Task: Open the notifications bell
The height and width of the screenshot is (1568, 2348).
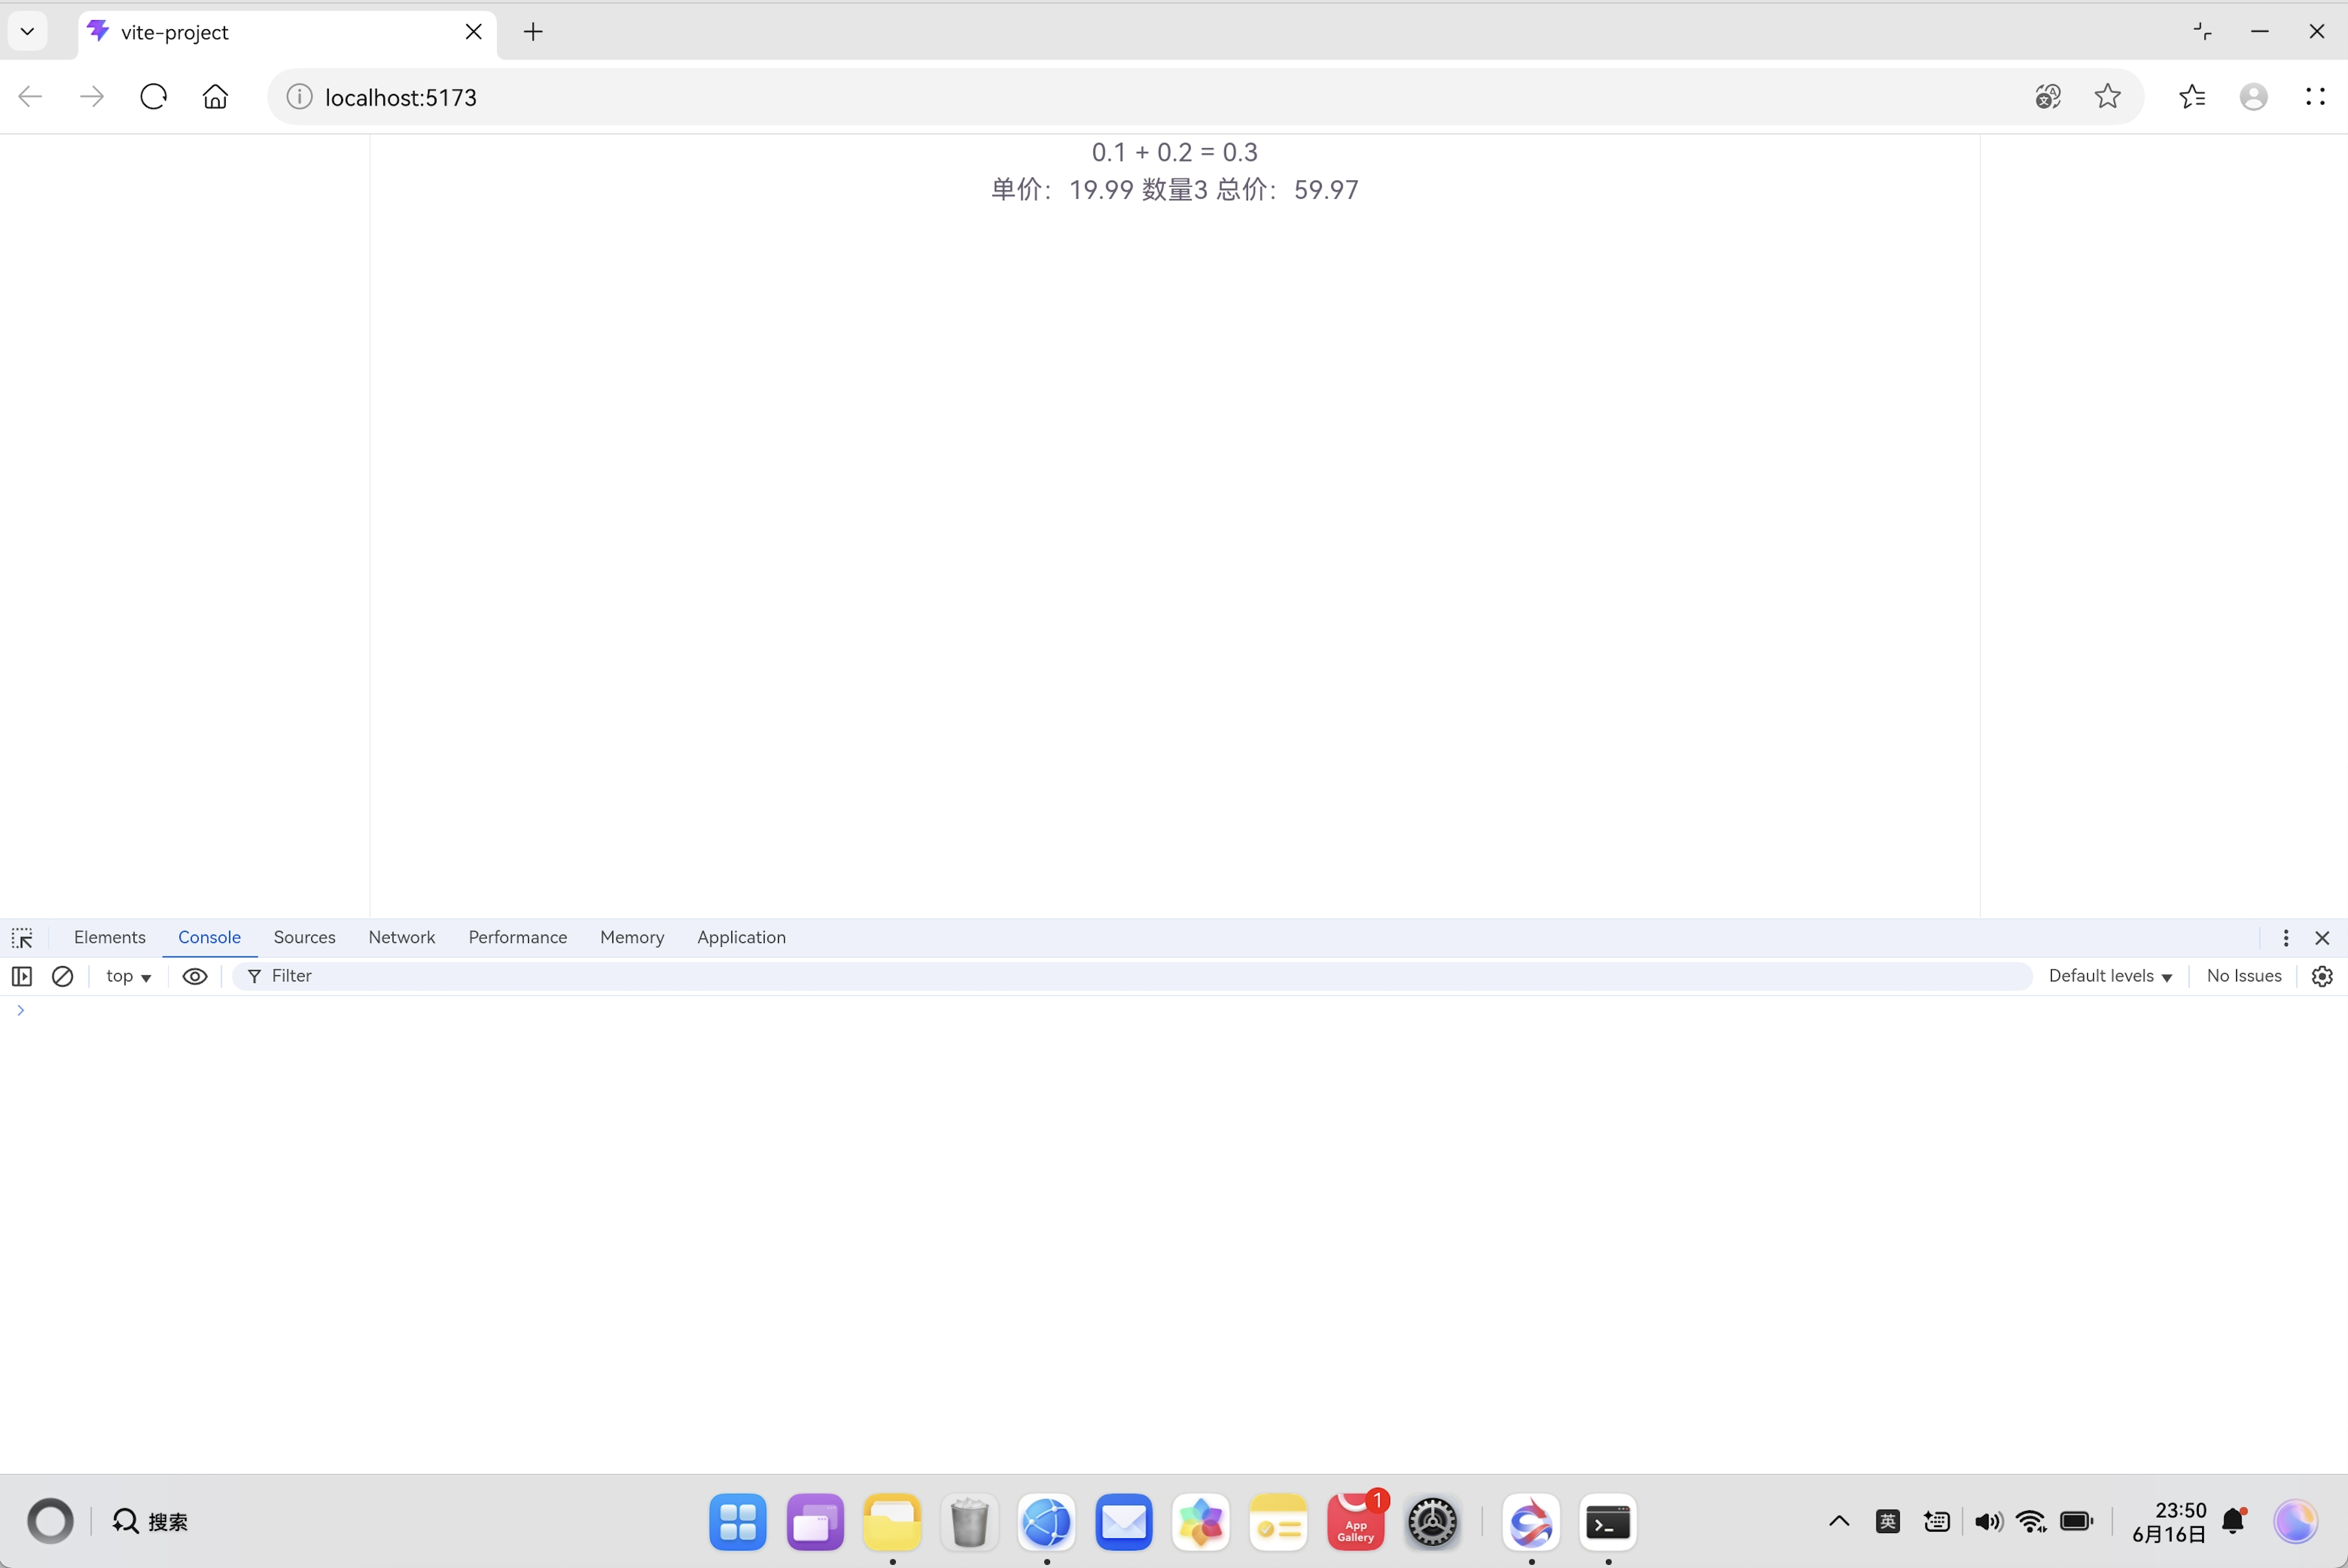Action: (2234, 1521)
